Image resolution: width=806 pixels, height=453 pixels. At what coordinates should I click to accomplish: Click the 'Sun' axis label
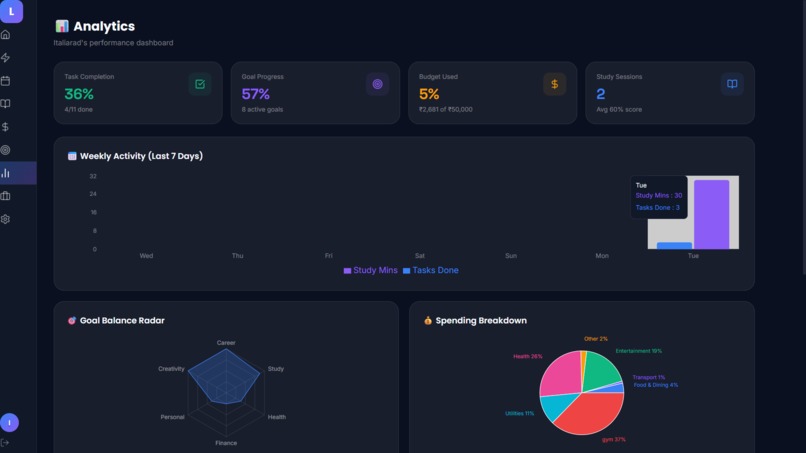511,256
